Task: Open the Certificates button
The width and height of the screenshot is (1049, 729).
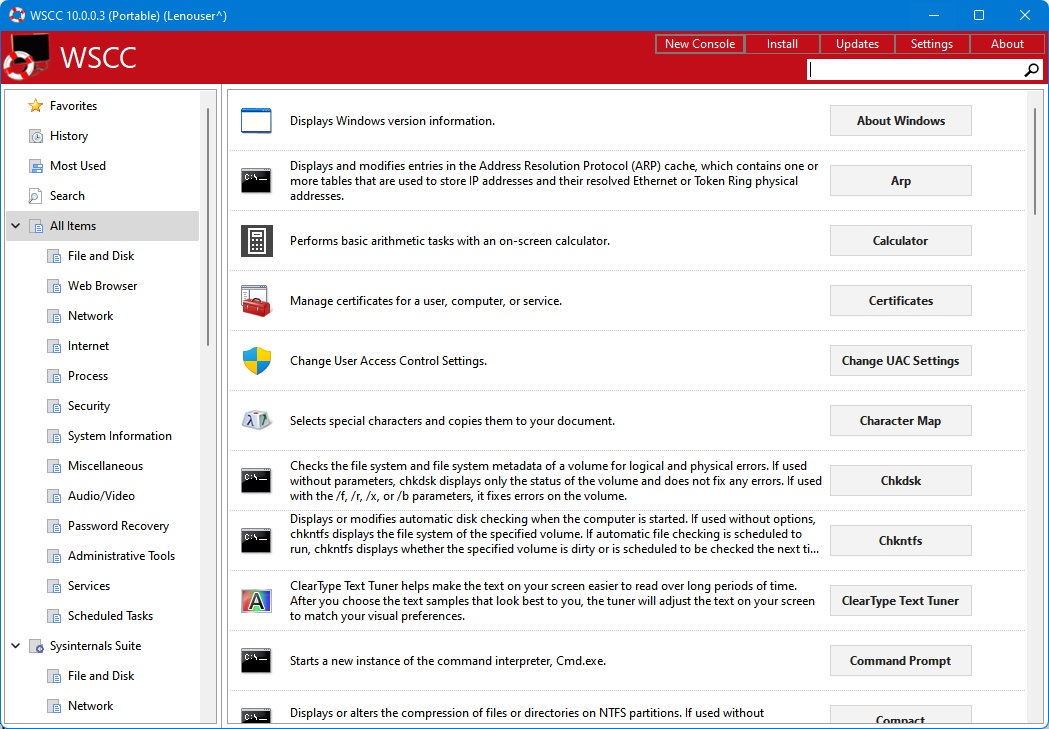Action: click(900, 300)
